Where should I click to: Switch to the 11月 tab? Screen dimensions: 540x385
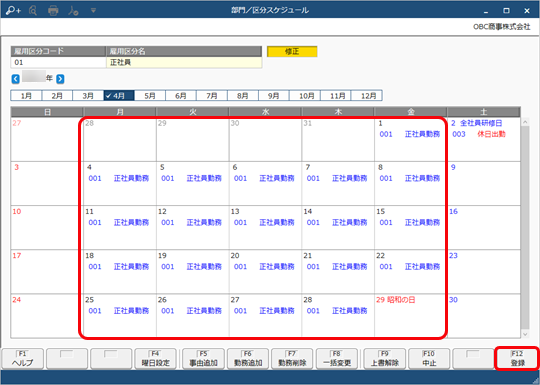(x=336, y=95)
